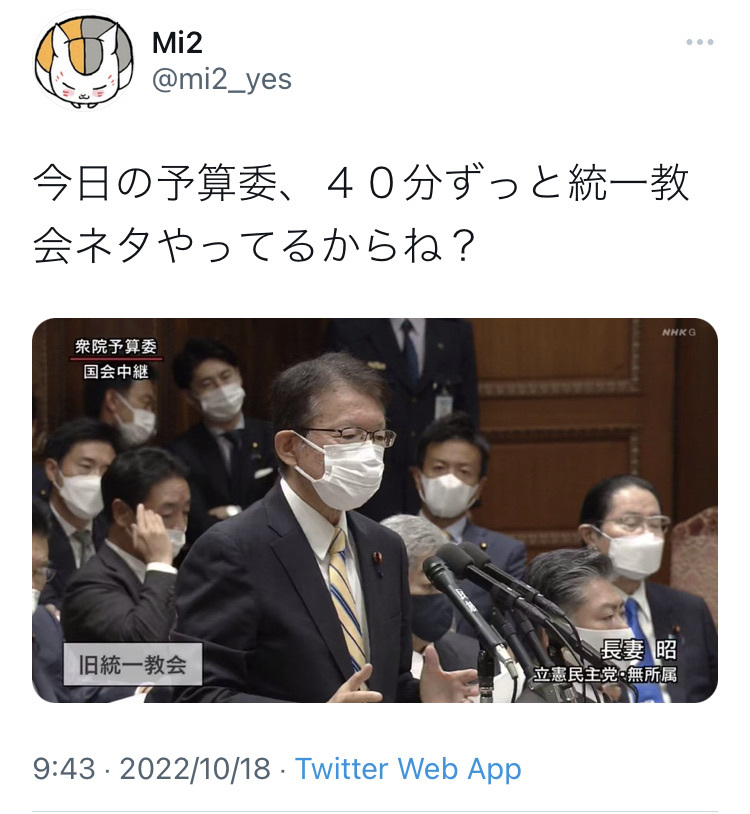The image size is (750, 814).
Task: Tap the 長妻 昭 name caption
Action: 639,649
